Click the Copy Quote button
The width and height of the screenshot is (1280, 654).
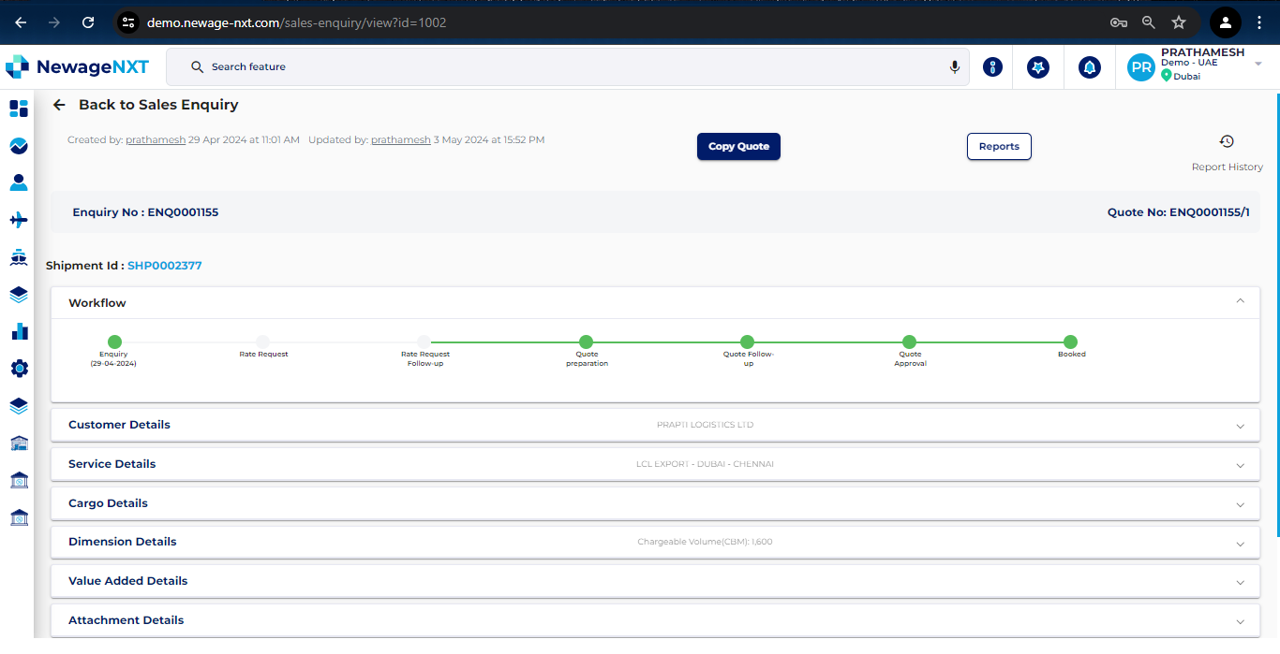click(738, 146)
